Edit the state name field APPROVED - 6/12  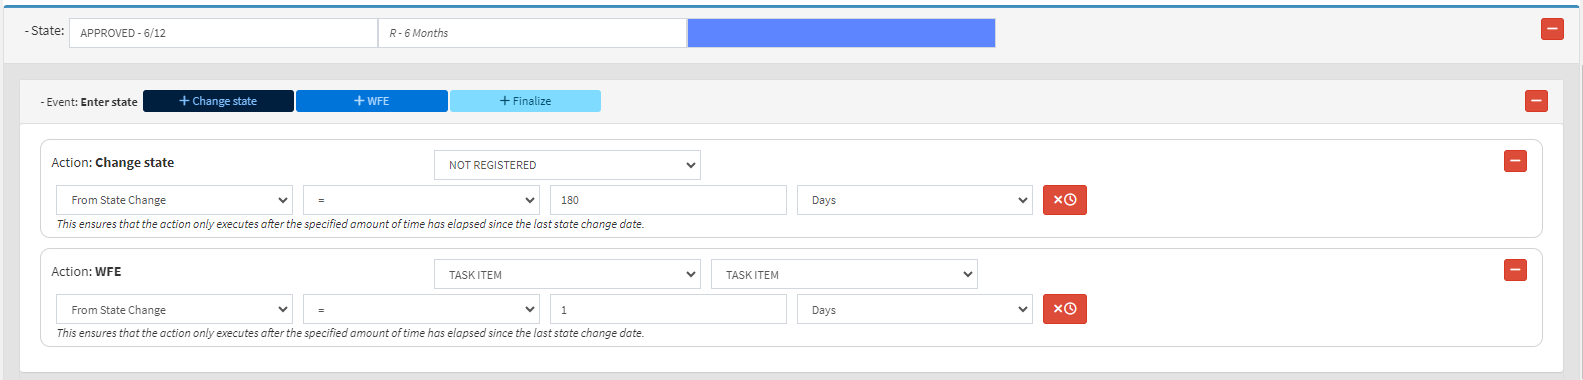pyautogui.click(x=223, y=33)
